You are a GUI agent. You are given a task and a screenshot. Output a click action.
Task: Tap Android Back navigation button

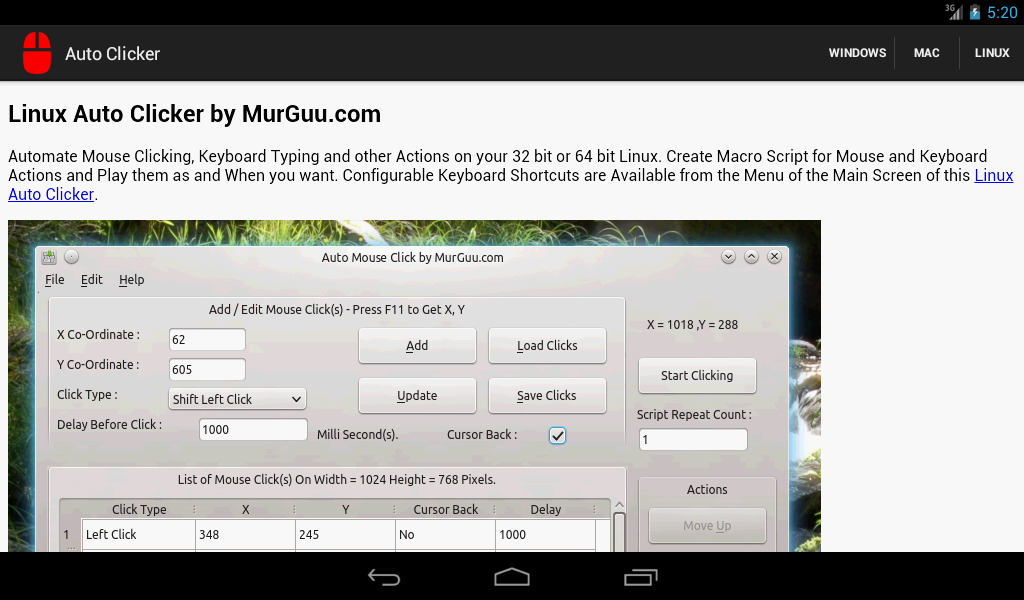(384, 577)
